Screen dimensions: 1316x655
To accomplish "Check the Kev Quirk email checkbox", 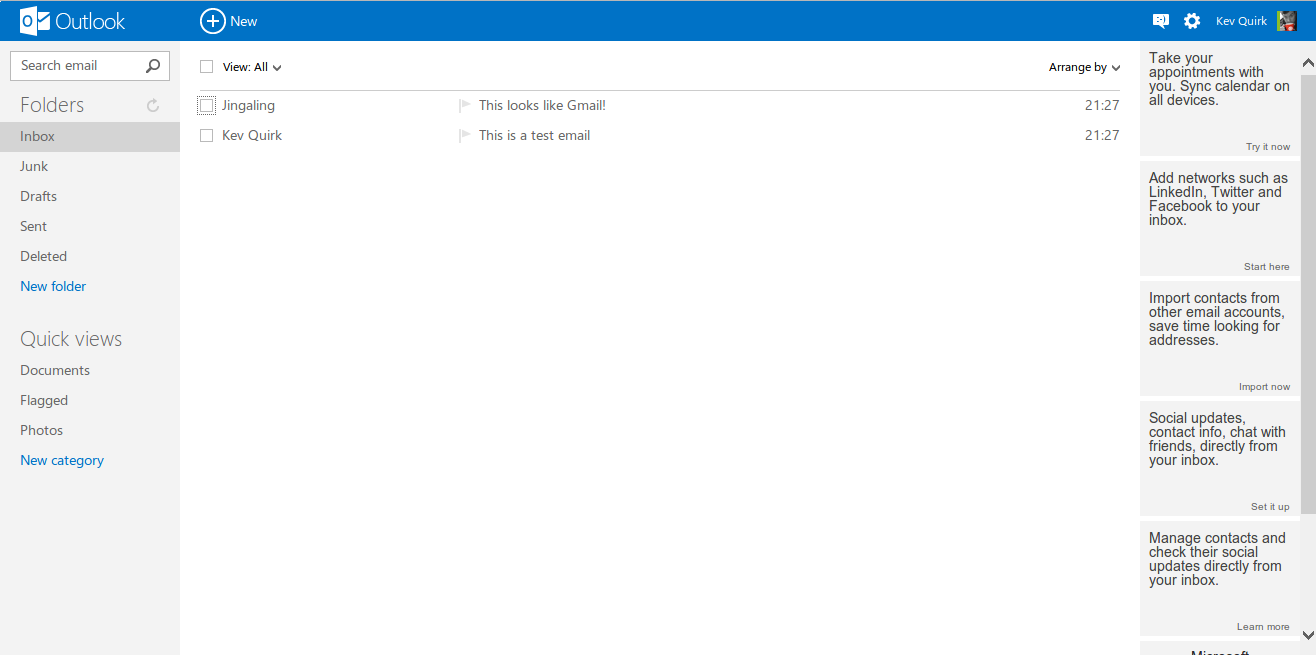I will [207, 135].
